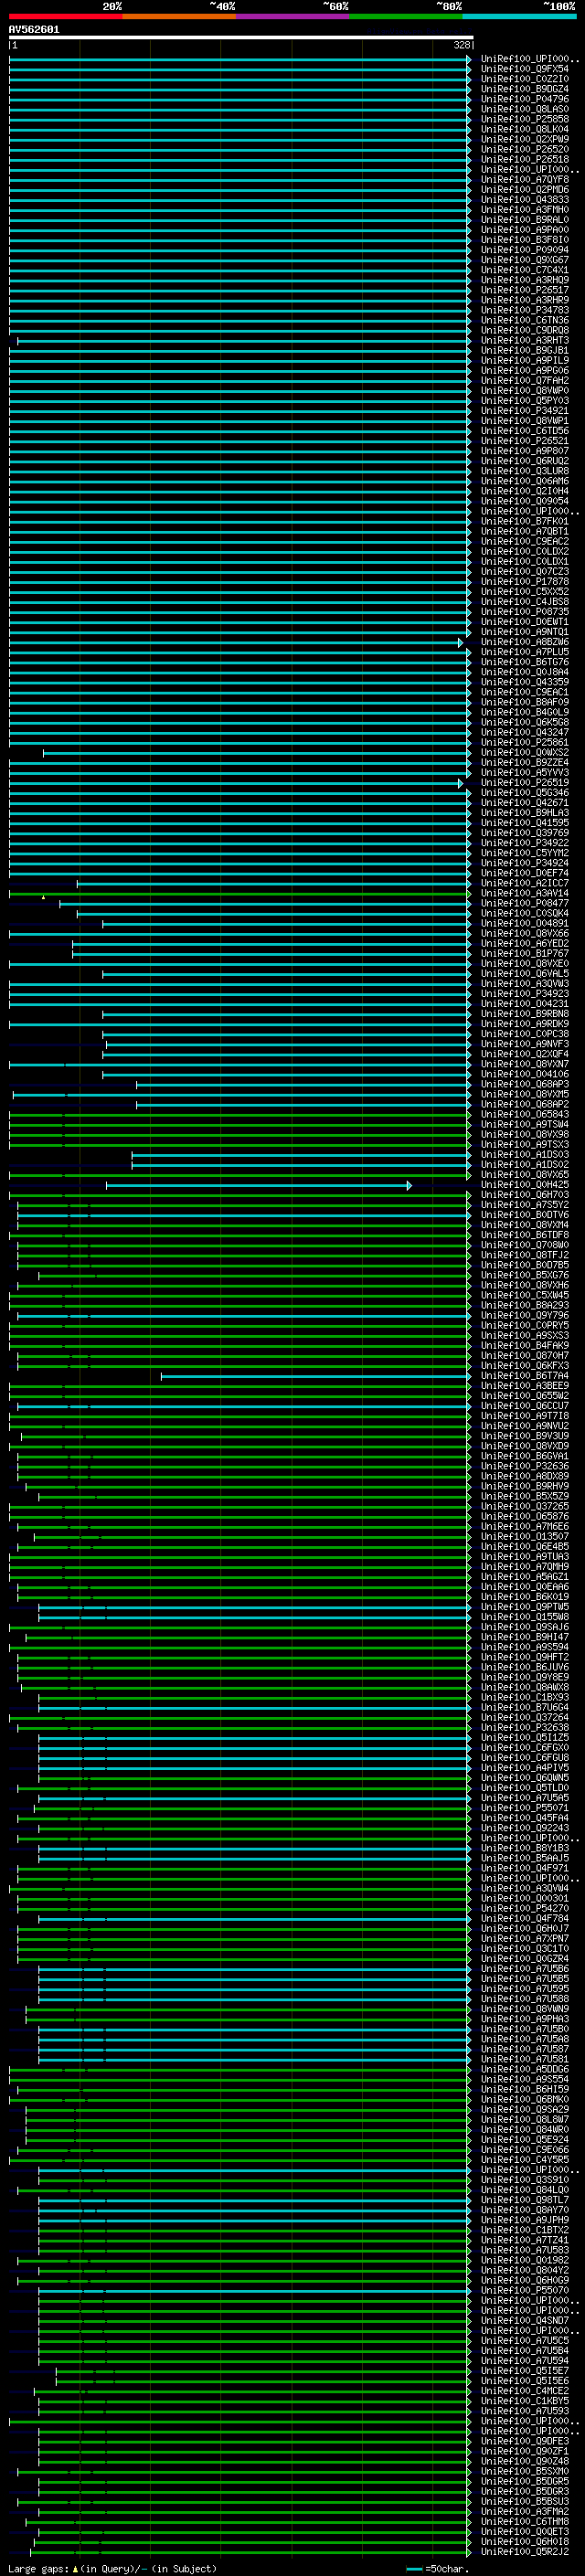
Task: Choose the UniRef100_Q6H703 label
Action: 525,1195
